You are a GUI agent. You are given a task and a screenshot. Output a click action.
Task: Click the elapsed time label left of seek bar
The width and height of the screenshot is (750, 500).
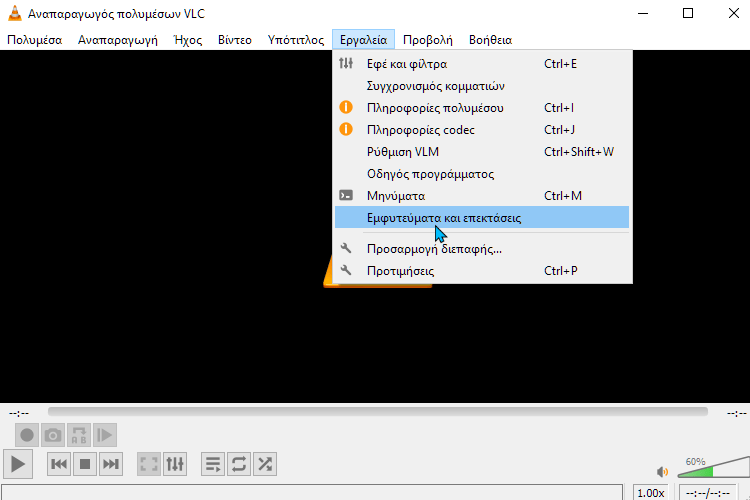point(19,413)
